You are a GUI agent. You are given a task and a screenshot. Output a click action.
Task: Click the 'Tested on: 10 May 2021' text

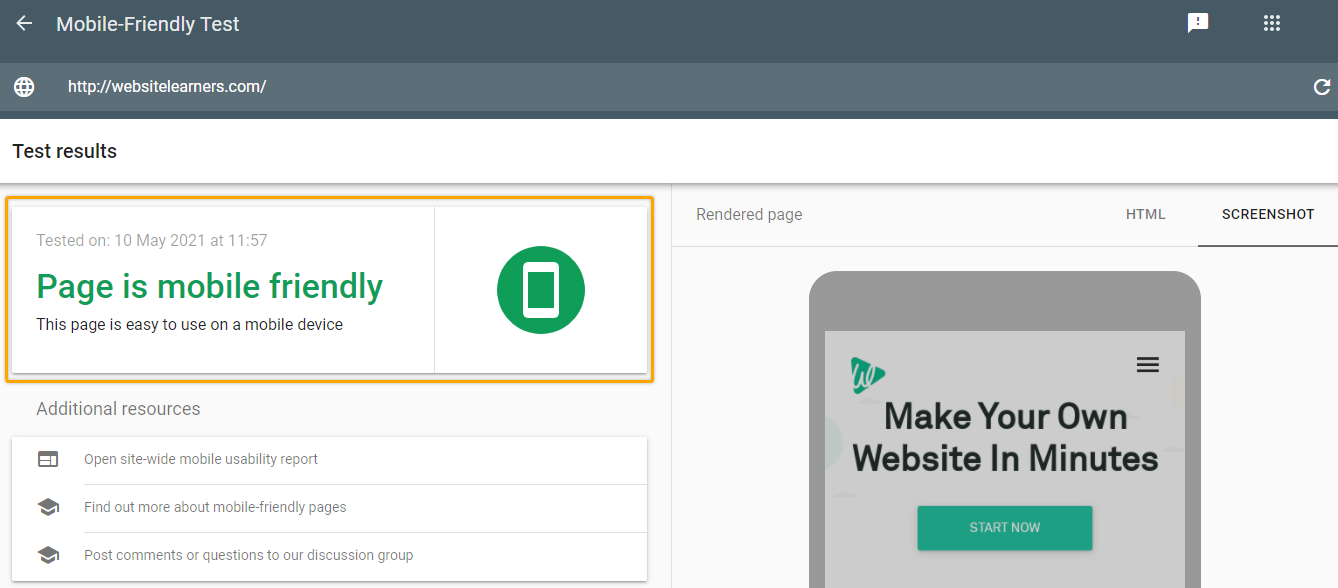152,240
